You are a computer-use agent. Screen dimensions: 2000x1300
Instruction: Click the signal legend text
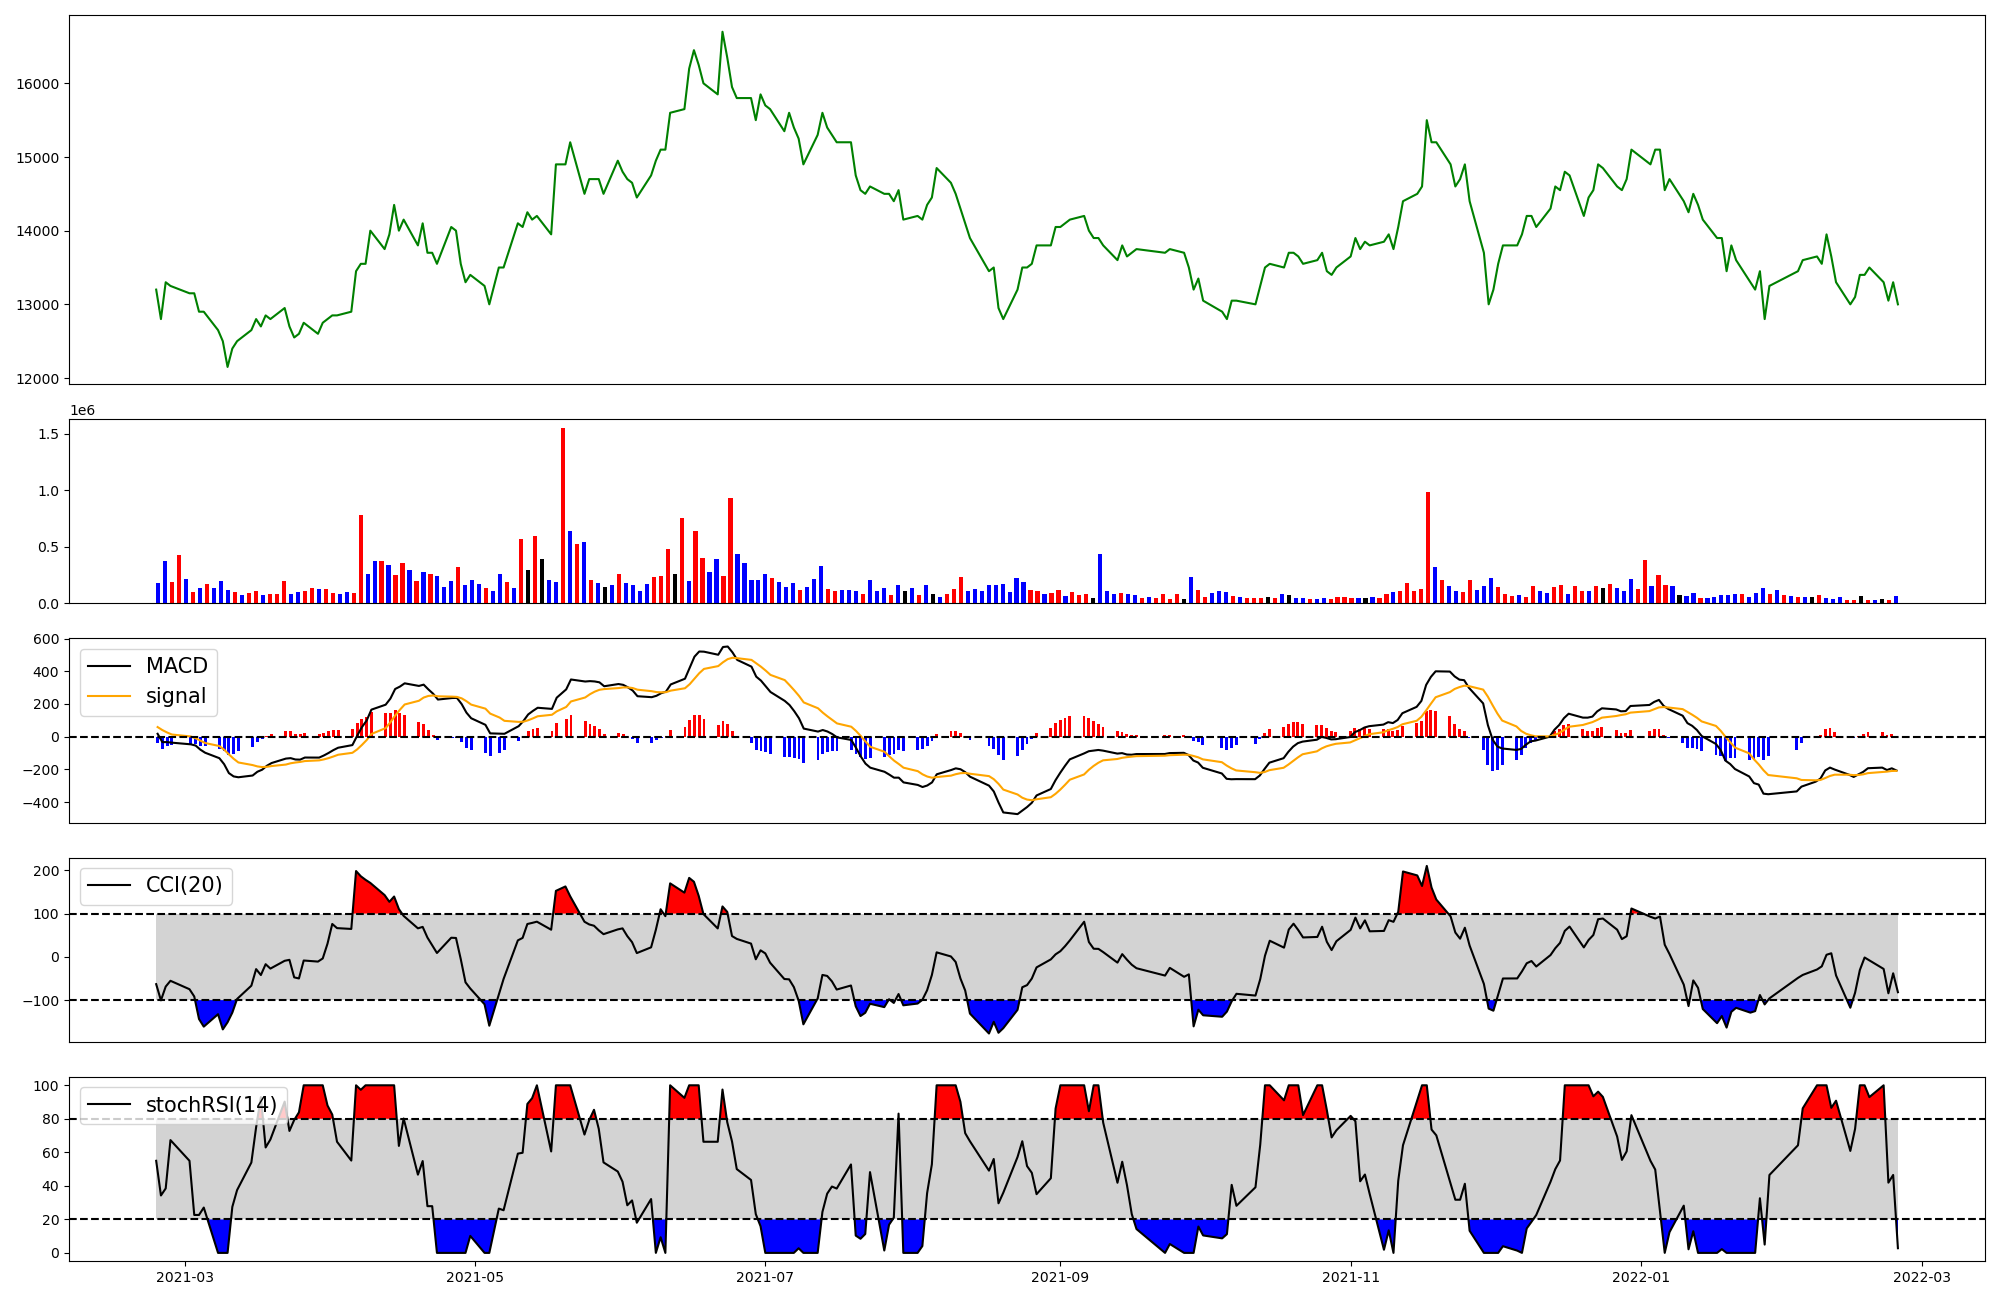[176, 696]
